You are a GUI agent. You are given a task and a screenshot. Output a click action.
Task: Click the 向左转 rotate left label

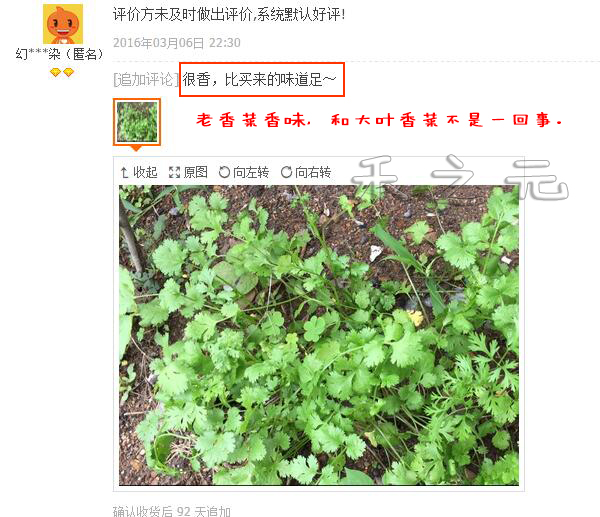coord(251,172)
